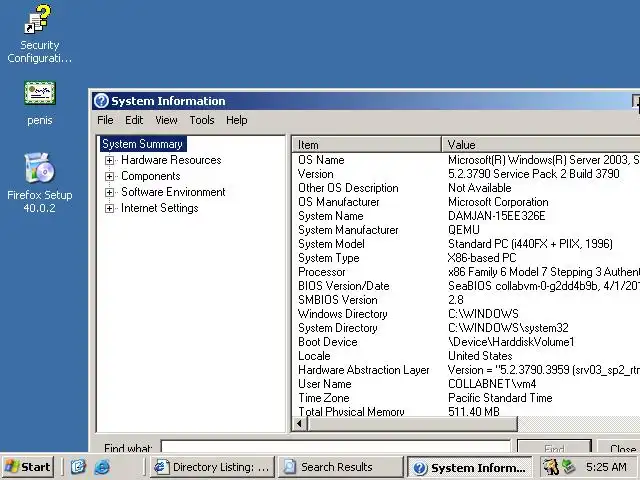Select System Summary in the tree
The image size is (640, 480).
143,144
